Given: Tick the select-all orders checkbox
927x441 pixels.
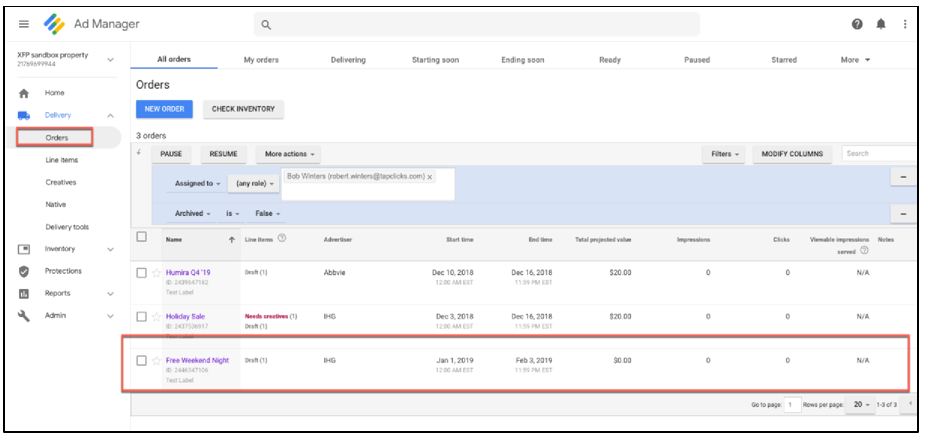Looking at the screenshot, I should tap(141, 236).
